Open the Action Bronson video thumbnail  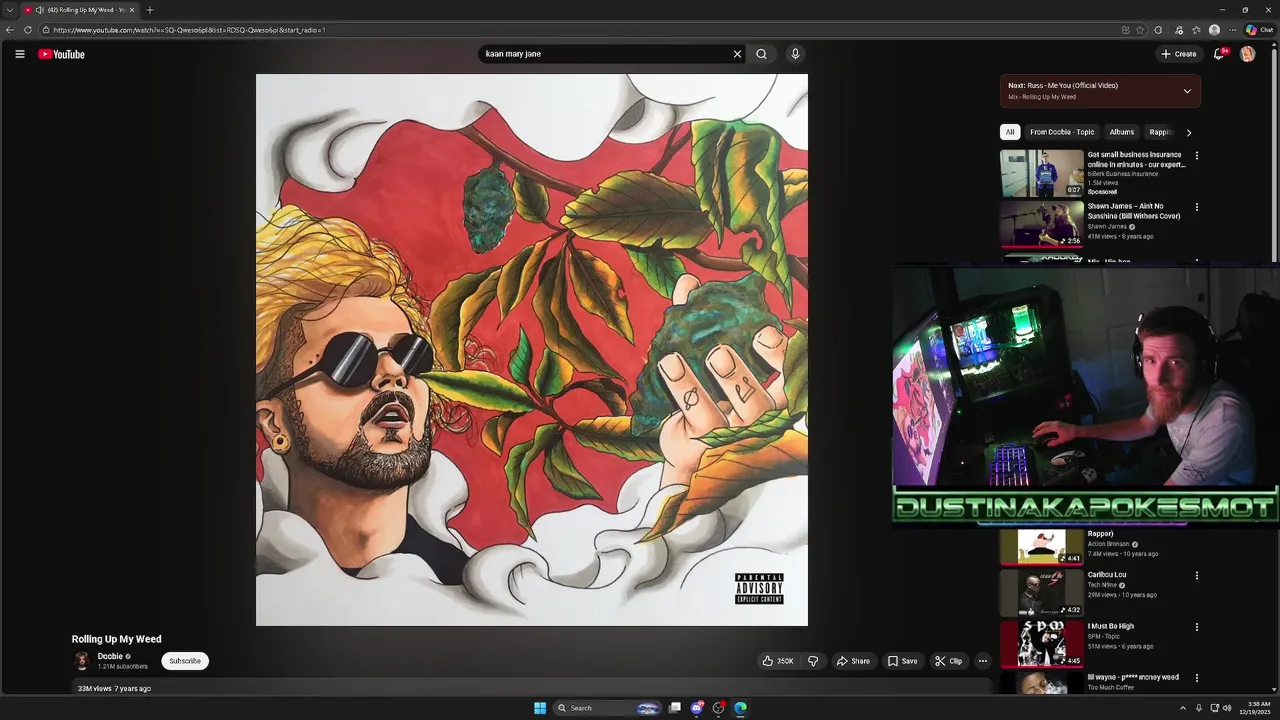[1042, 546]
